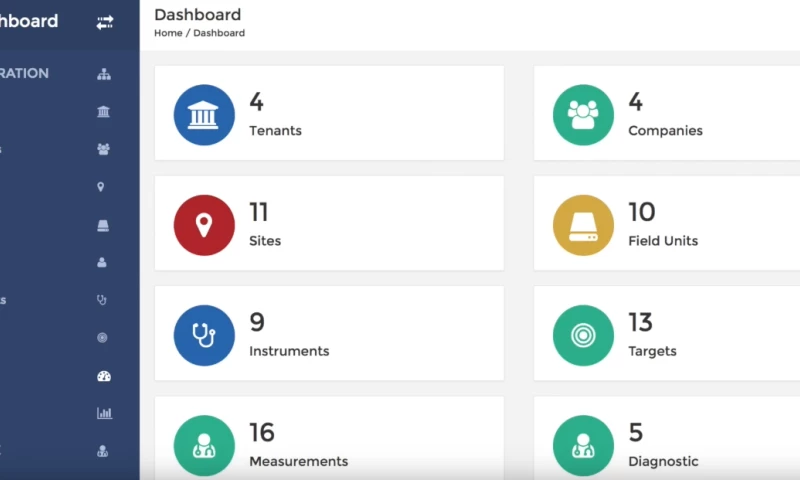Open the Tenants card
Viewport: 800px width, 480px height.
pos(329,113)
